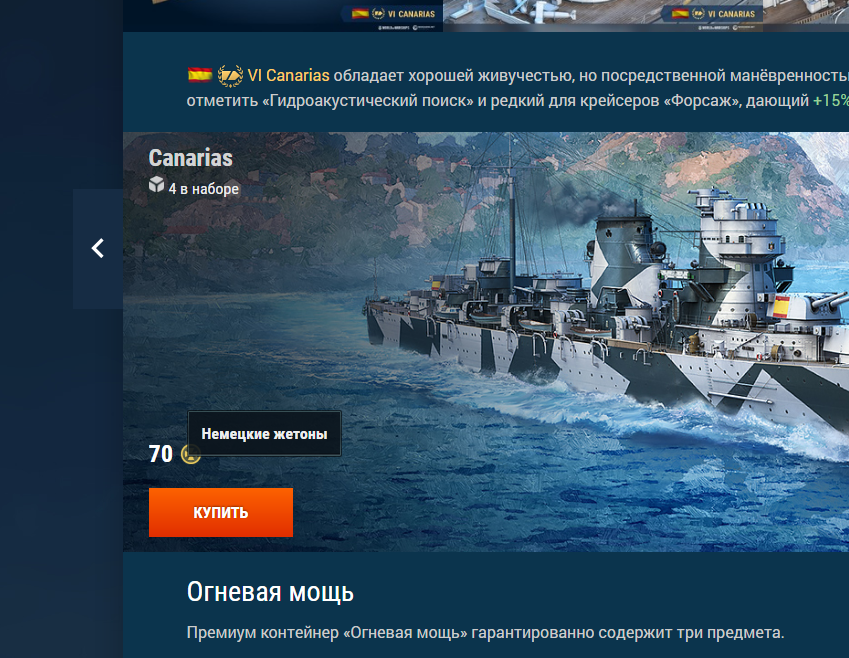Click the 'Немецкие жетоны' tooltip
Viewport: 849px width, 658px height.
tap(264, 433)
